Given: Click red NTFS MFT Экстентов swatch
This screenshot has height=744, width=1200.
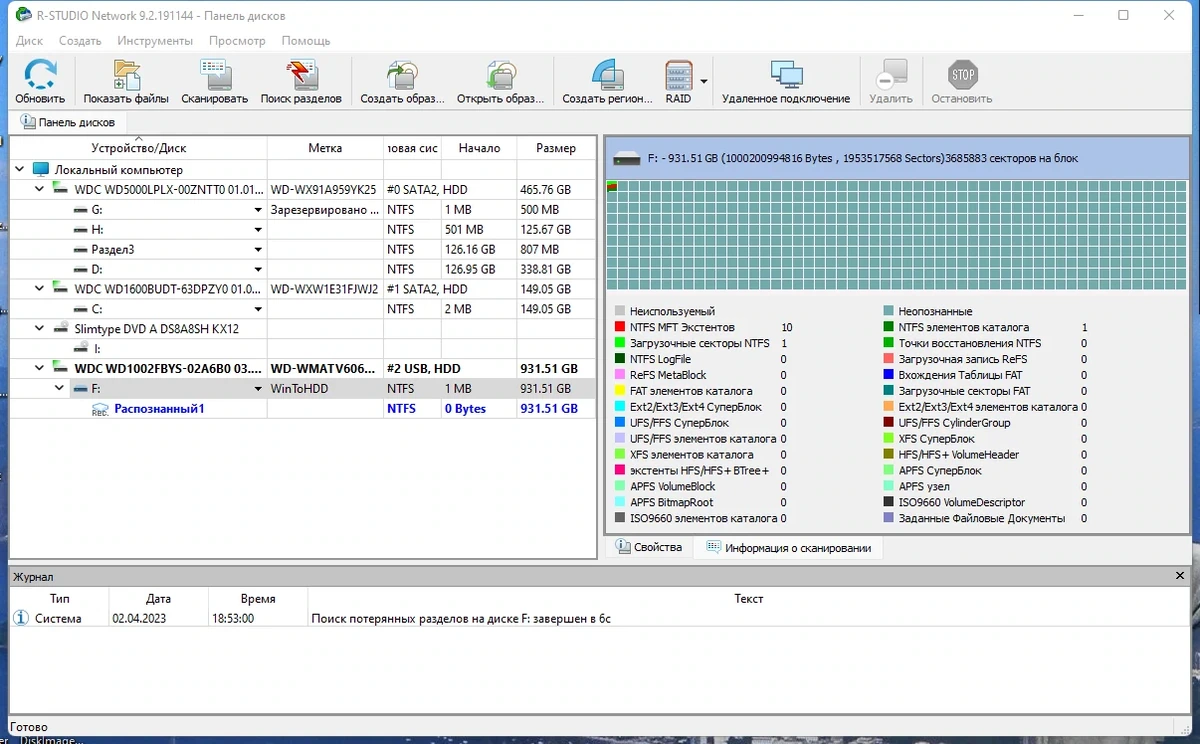Looking at the screenshot, I should coord(620,327).
